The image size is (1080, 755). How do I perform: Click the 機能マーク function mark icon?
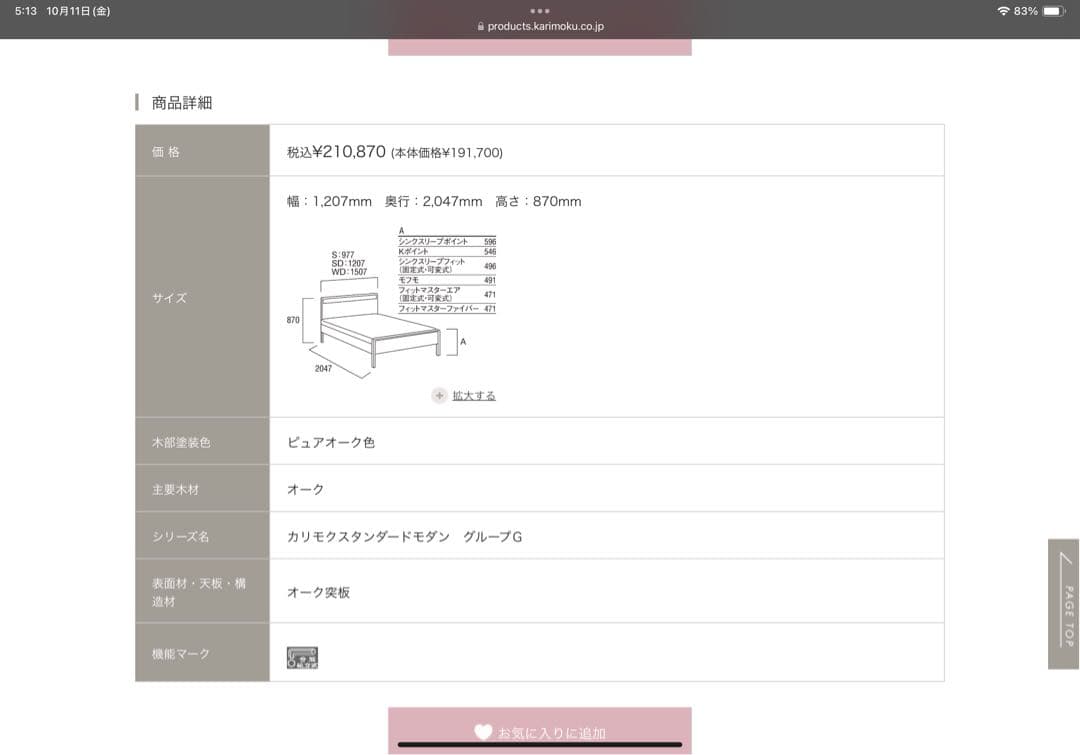click(x=301, y=657)
